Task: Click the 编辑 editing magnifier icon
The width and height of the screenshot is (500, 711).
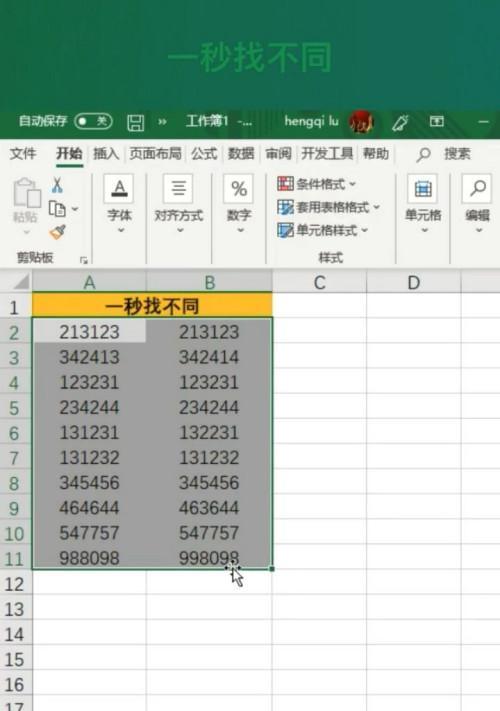Action: click(x=477, y=188)
